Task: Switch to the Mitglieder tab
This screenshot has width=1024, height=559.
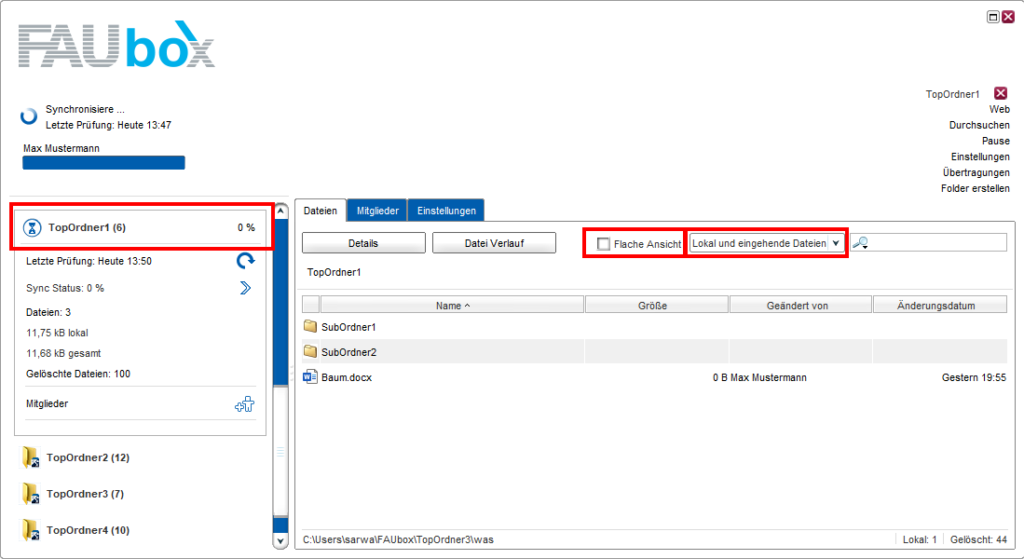Action: pos(377,211)
